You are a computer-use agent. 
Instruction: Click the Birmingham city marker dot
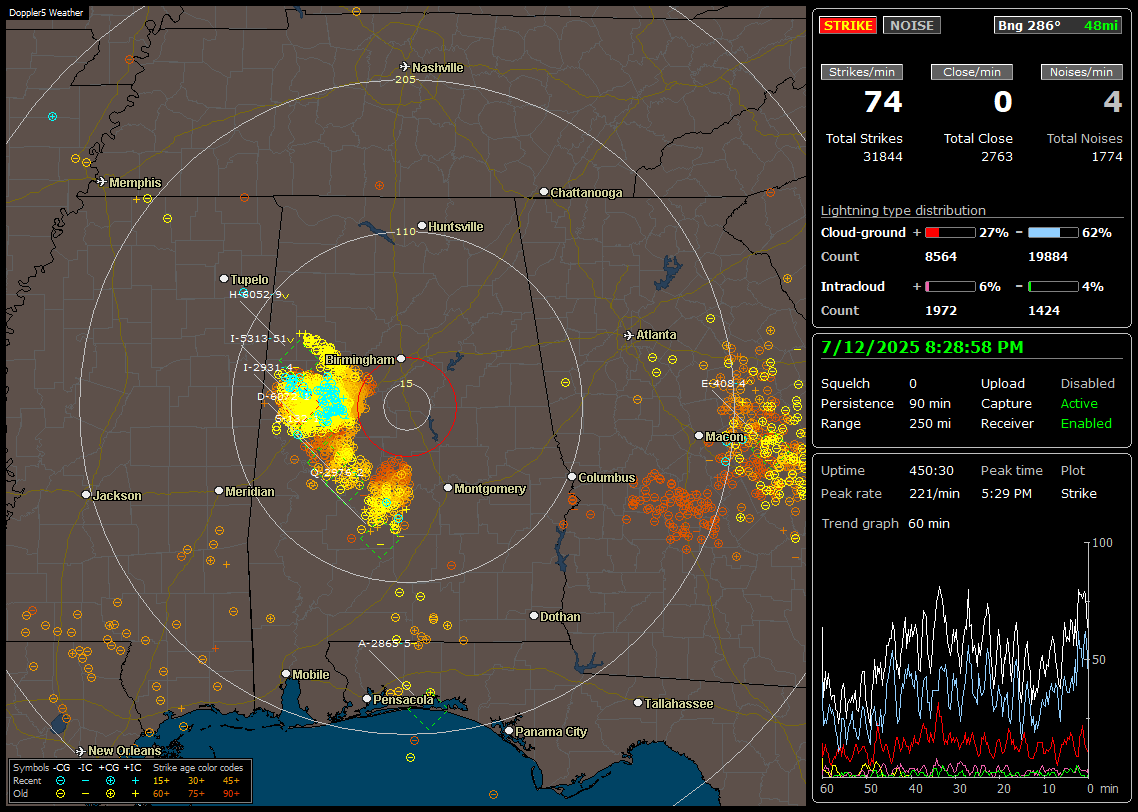click(401, 358)
